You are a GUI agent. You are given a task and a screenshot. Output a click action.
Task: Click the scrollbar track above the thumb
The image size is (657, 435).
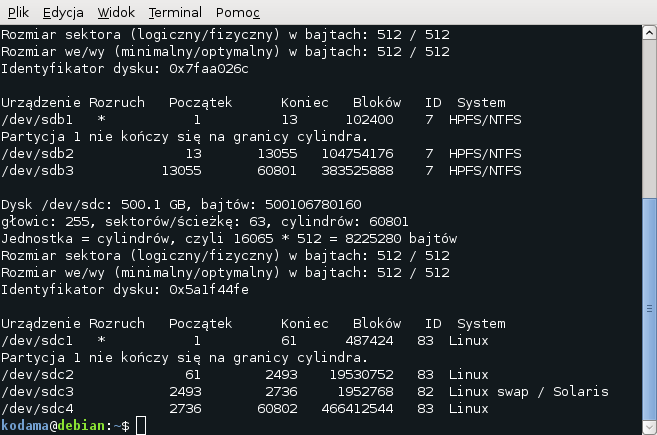[x=648, y=110]
